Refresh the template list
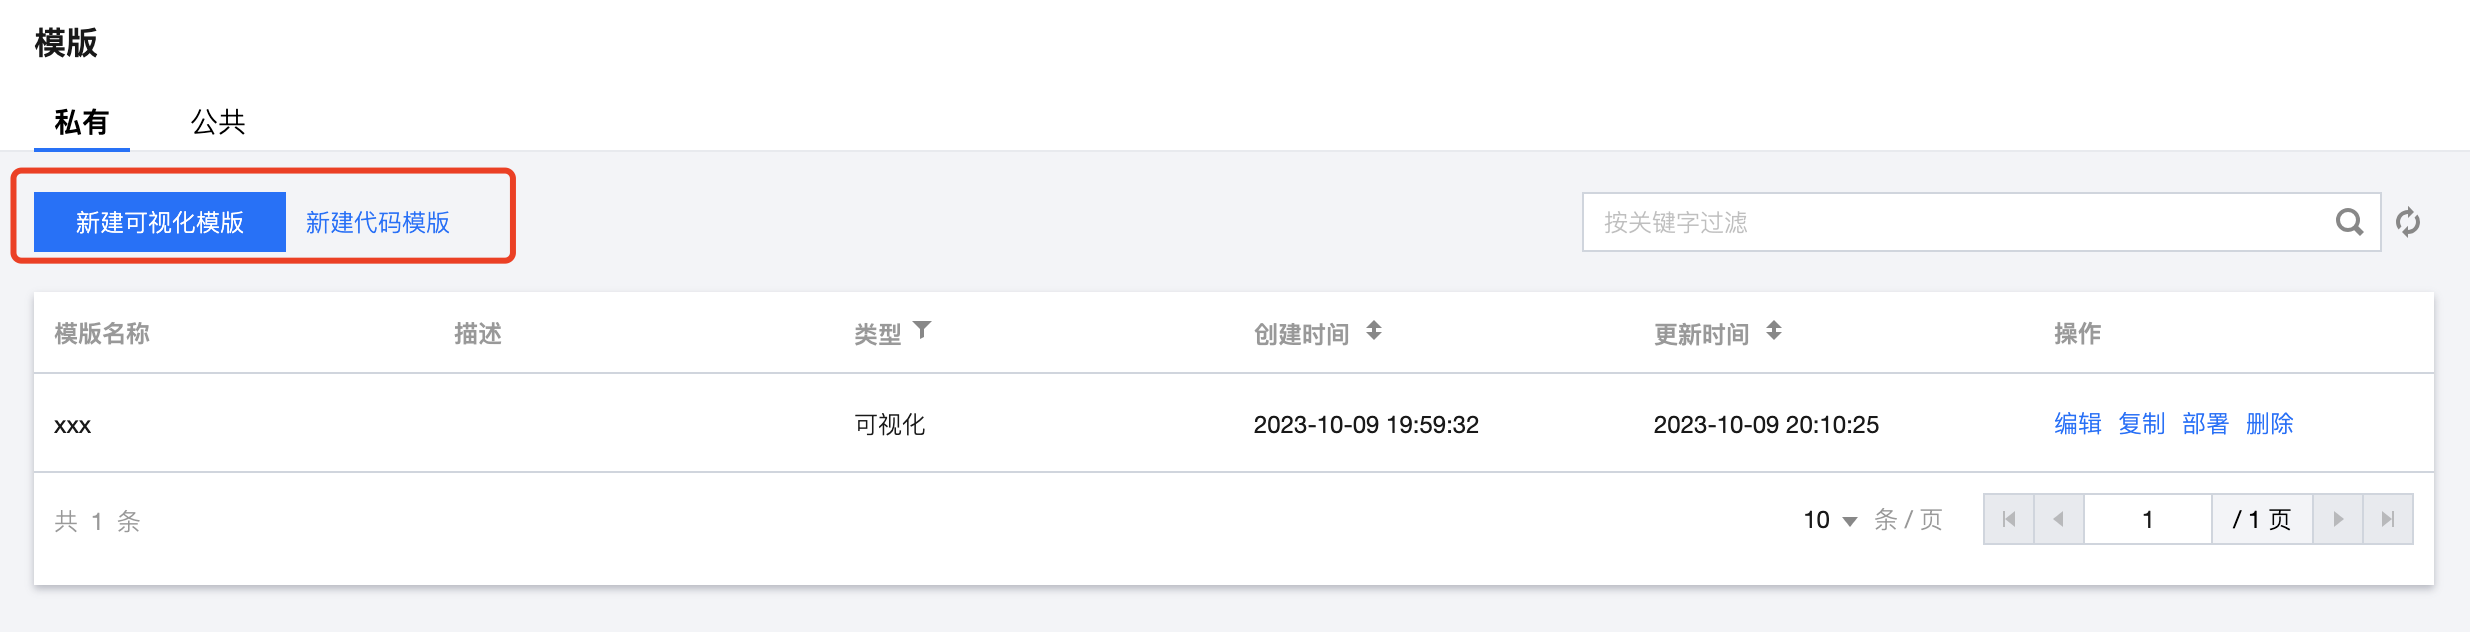 tap(2408, 222)
